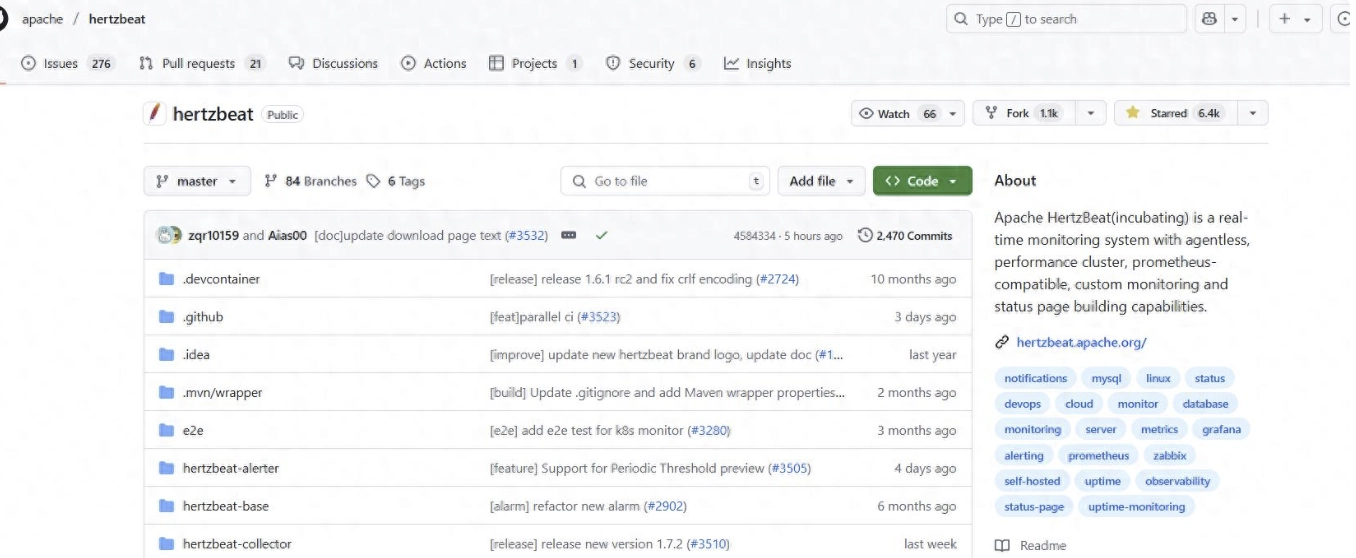The height and width of the screenshot is (558, 1356).
Task: Open the Insights tab
Action: [758, 63]
